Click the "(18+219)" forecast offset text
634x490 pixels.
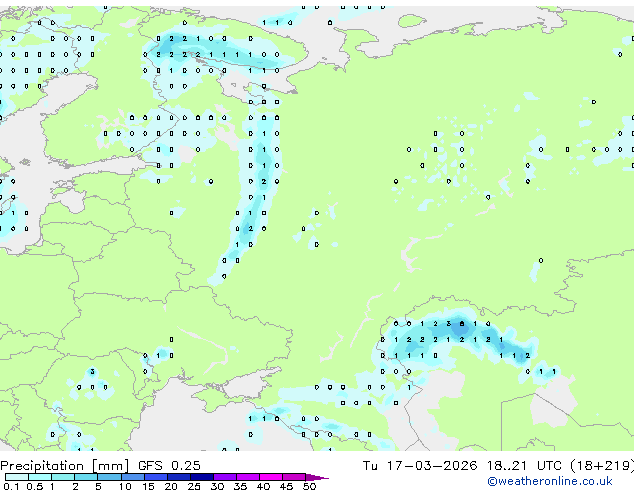[602, 466]
